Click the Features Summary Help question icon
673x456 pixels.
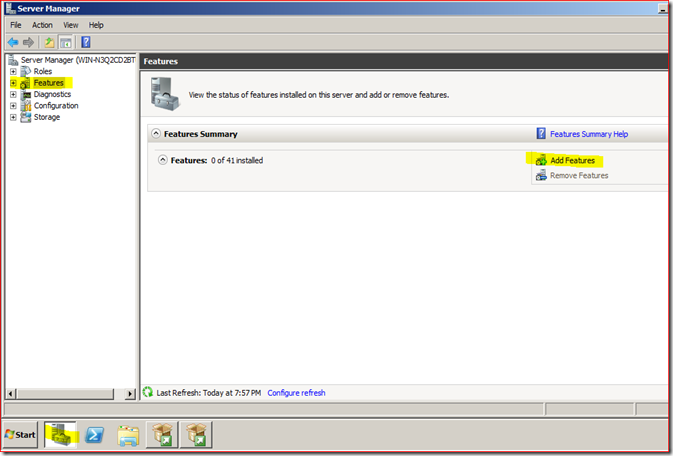coord(541,134)
